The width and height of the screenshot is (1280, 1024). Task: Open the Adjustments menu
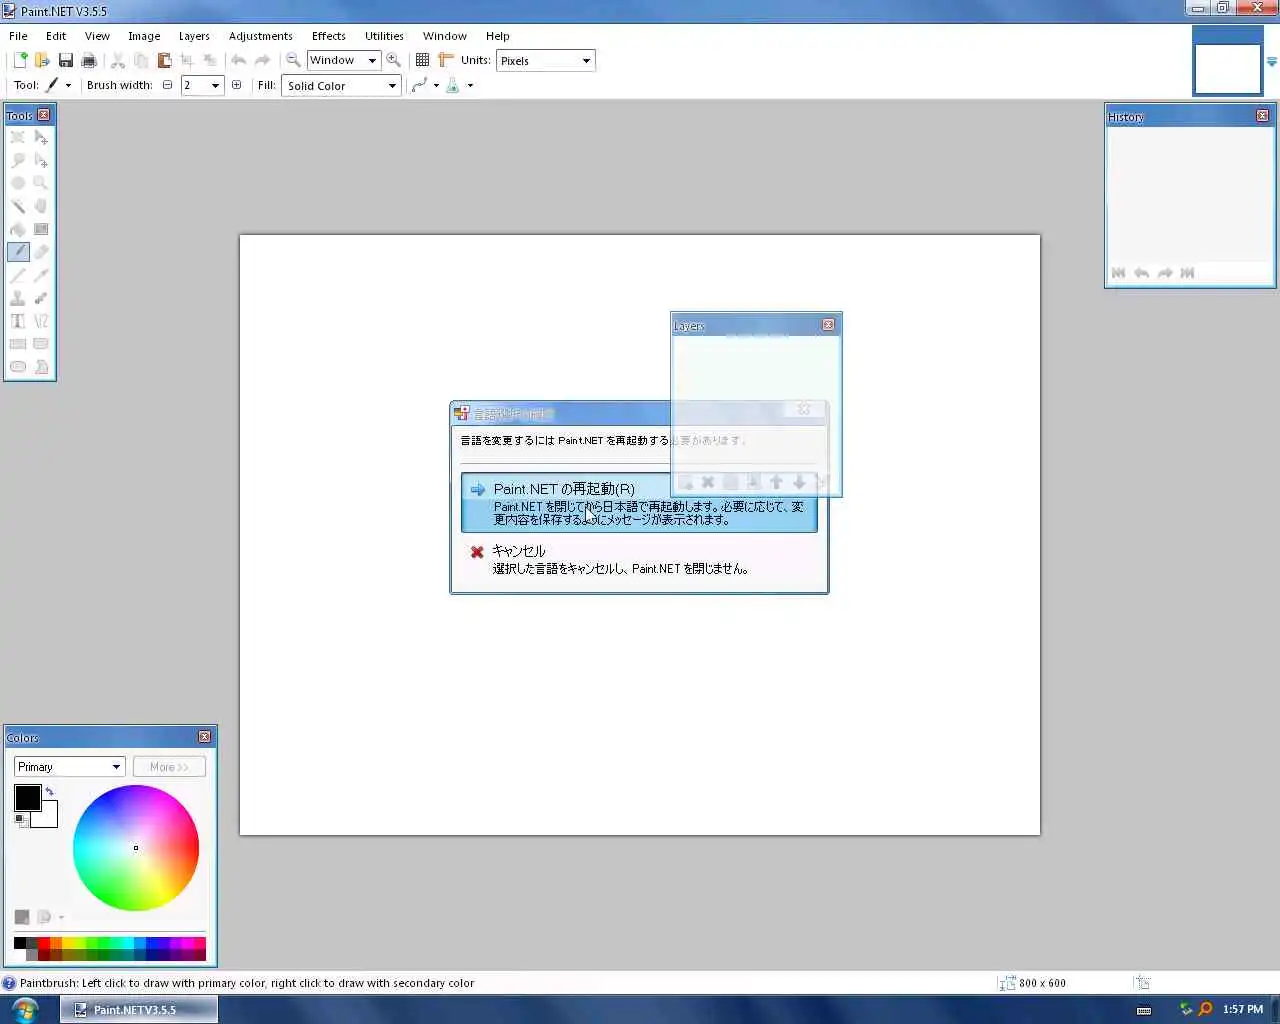[x=260, y=36]
